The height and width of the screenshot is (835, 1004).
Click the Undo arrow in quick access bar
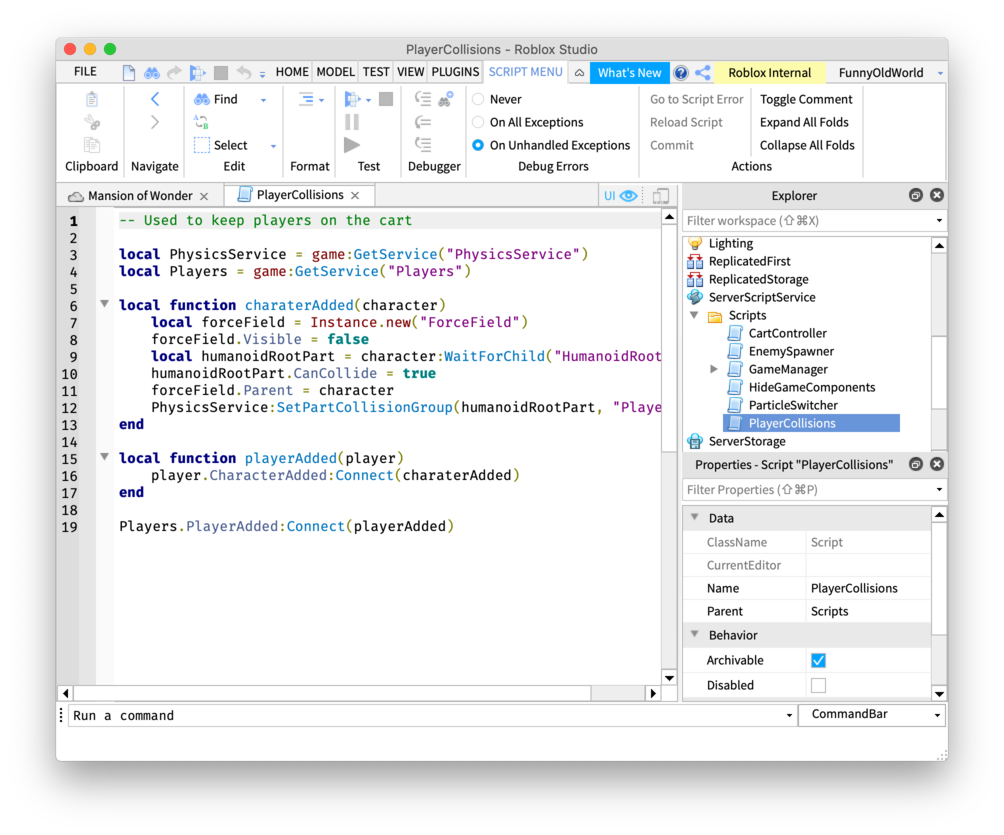pyautogui.click(x=243, y=72)
